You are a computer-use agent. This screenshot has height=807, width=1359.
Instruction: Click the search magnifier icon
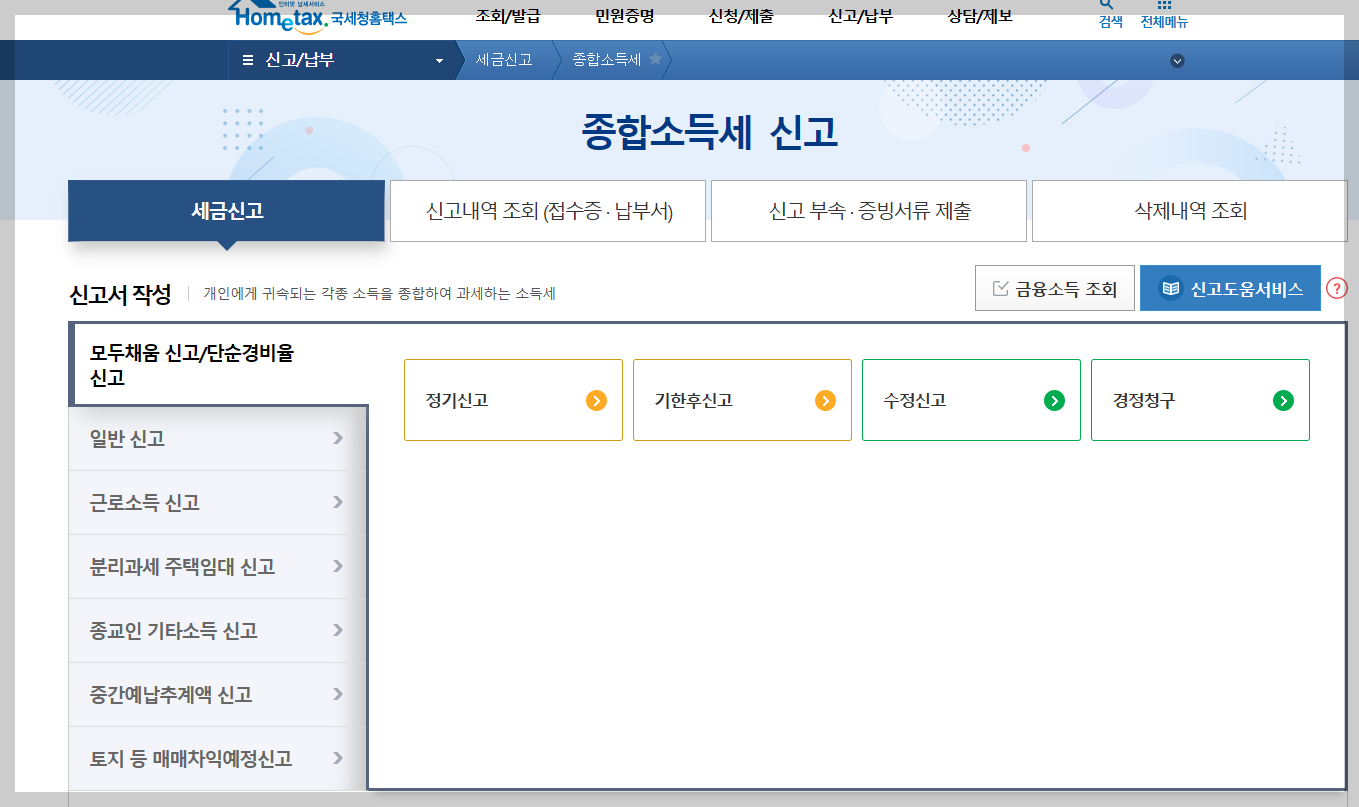click(1104, 6)
